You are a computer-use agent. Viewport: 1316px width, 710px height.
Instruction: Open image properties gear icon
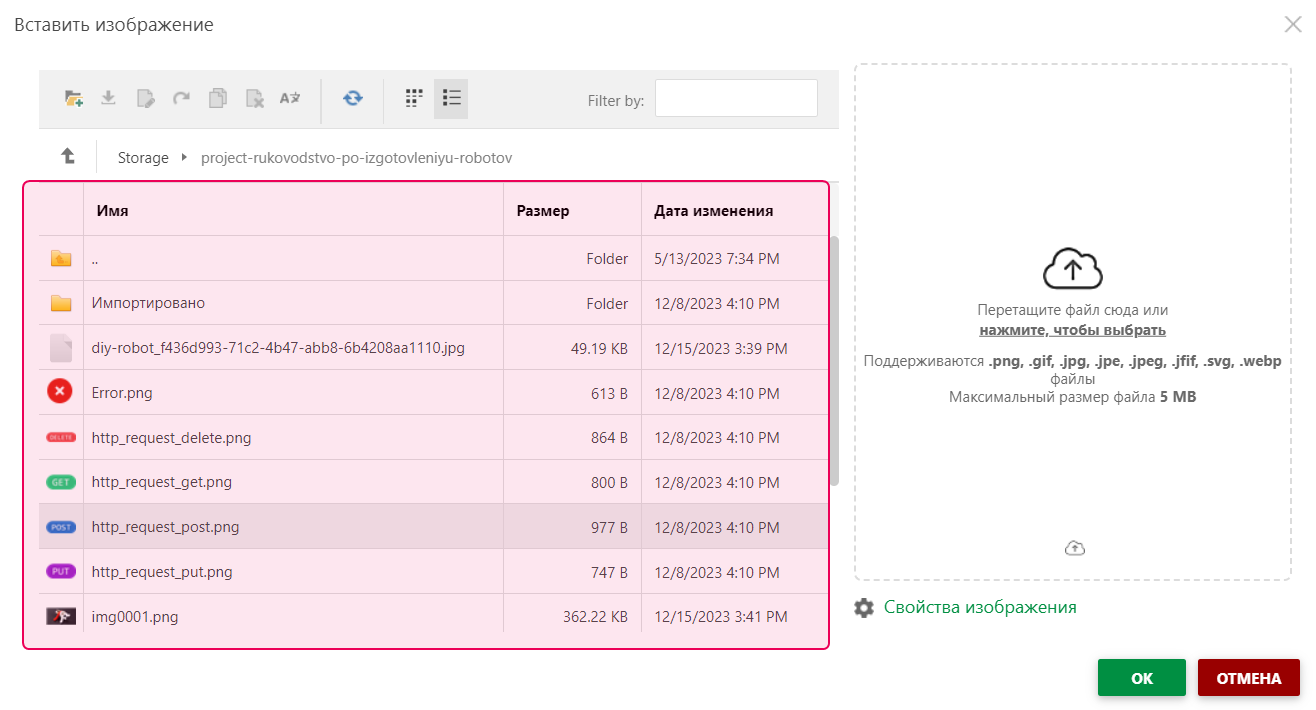coord(864,607)
